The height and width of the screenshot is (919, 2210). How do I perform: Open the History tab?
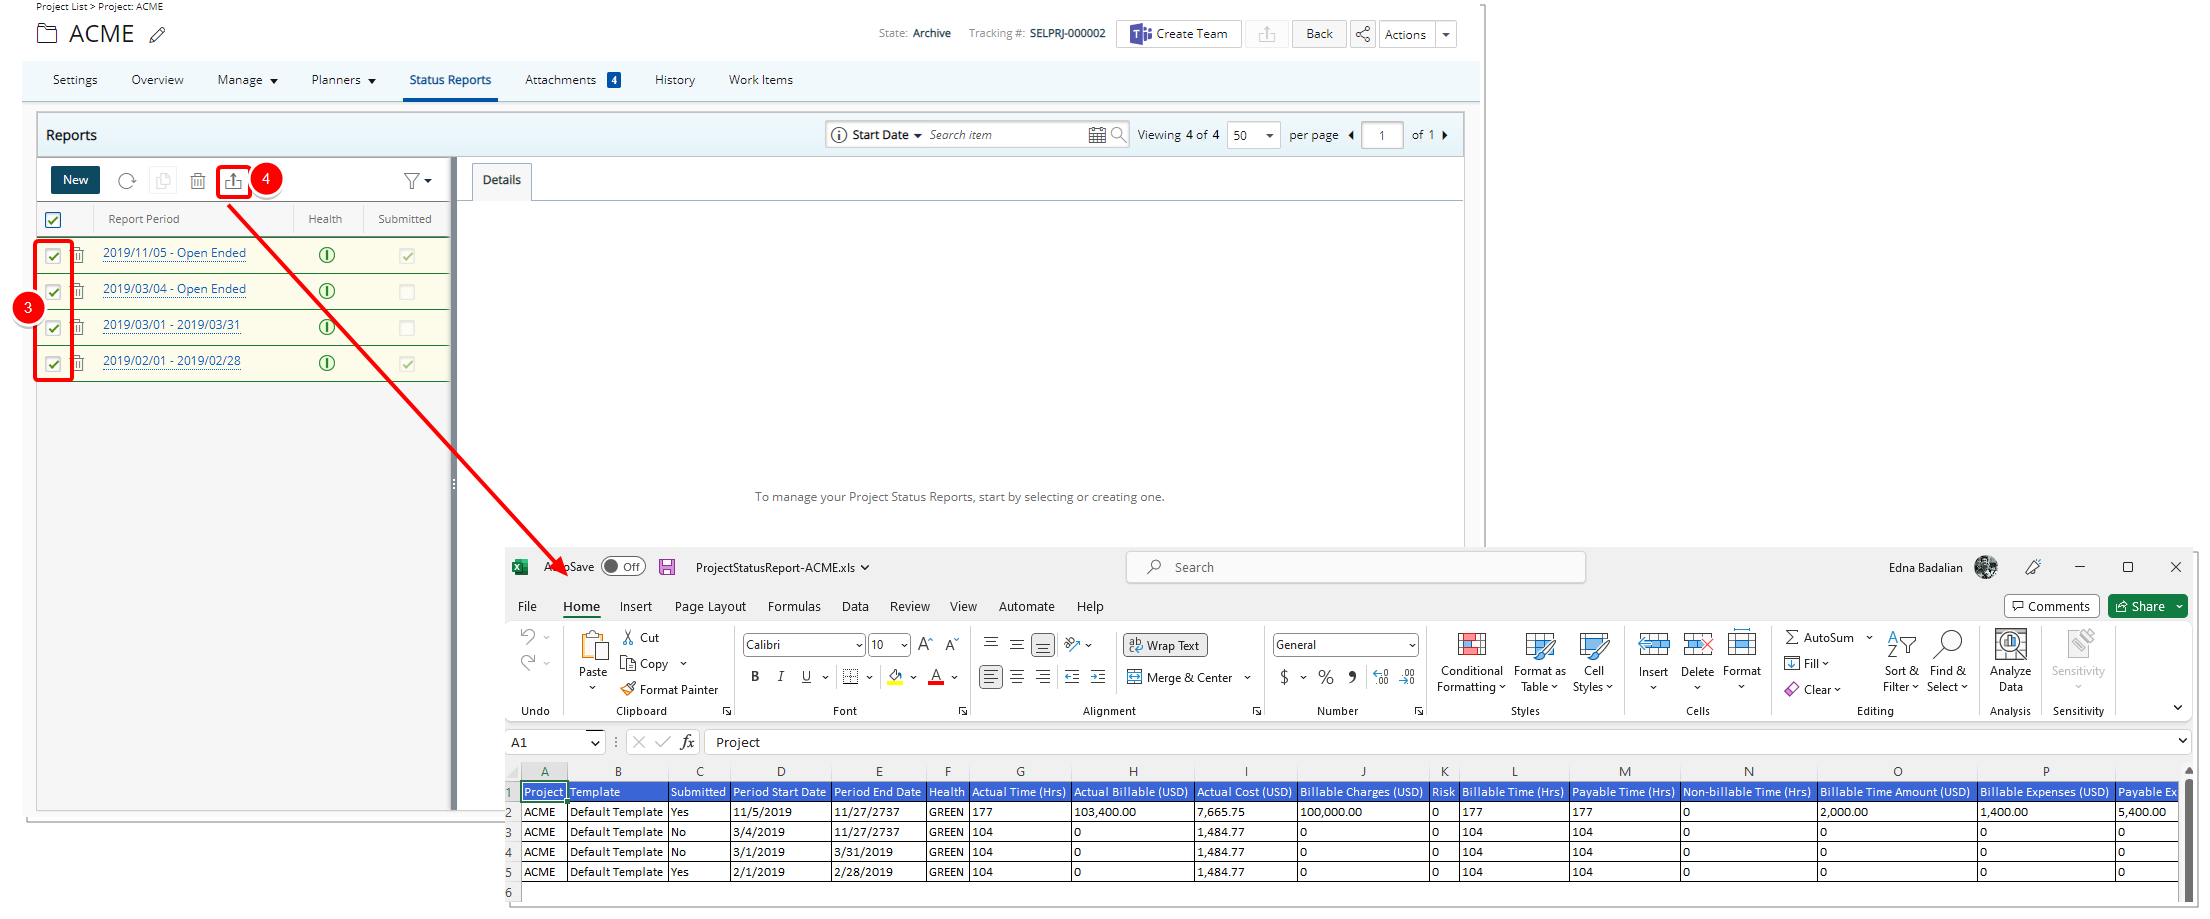(x=675, y=80)
